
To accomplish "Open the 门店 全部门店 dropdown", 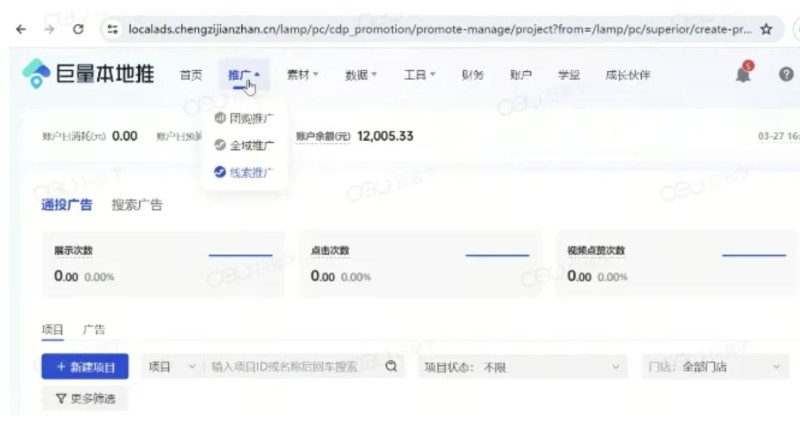I will click(715, 367).
